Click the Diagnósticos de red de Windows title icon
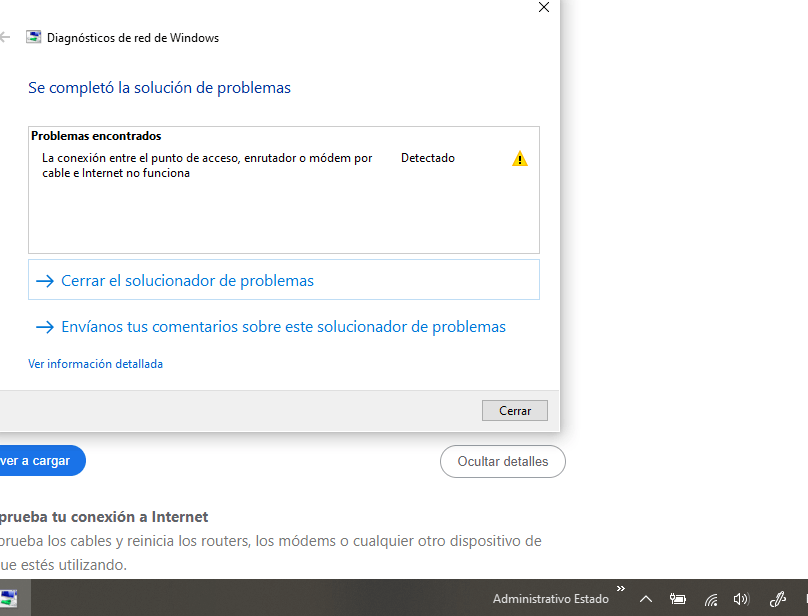 click(33, 37)
